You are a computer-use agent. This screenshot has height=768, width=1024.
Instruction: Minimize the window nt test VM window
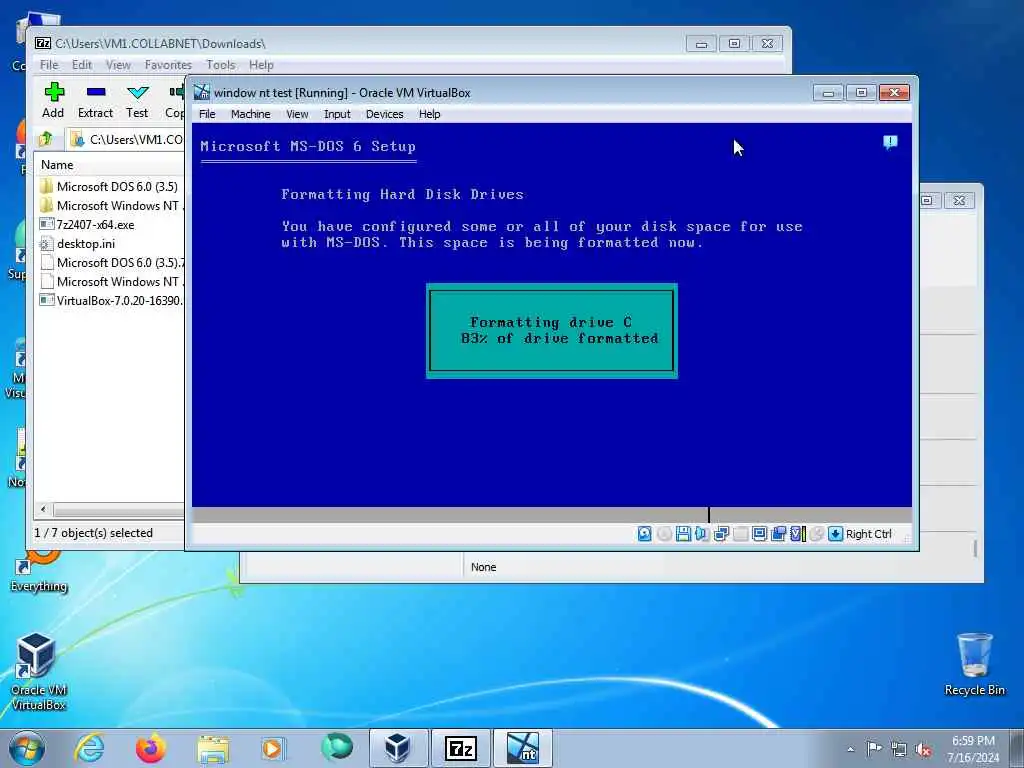point(828,93)
